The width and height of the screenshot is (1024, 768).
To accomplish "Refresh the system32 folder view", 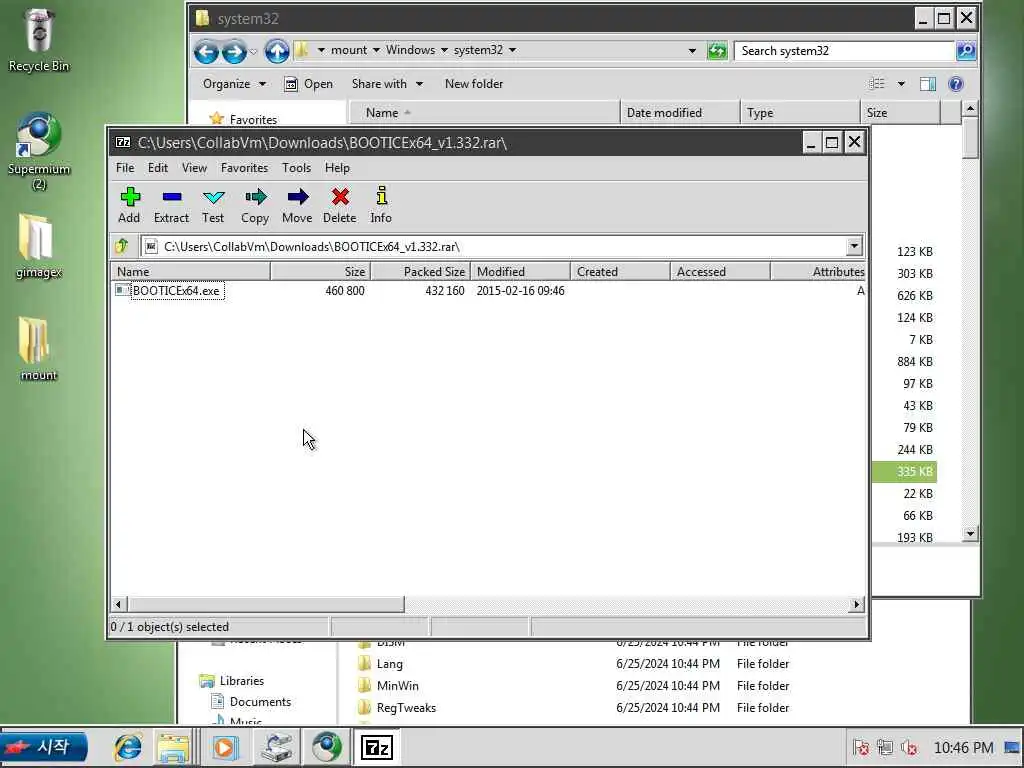I will (x=717, y=50).
